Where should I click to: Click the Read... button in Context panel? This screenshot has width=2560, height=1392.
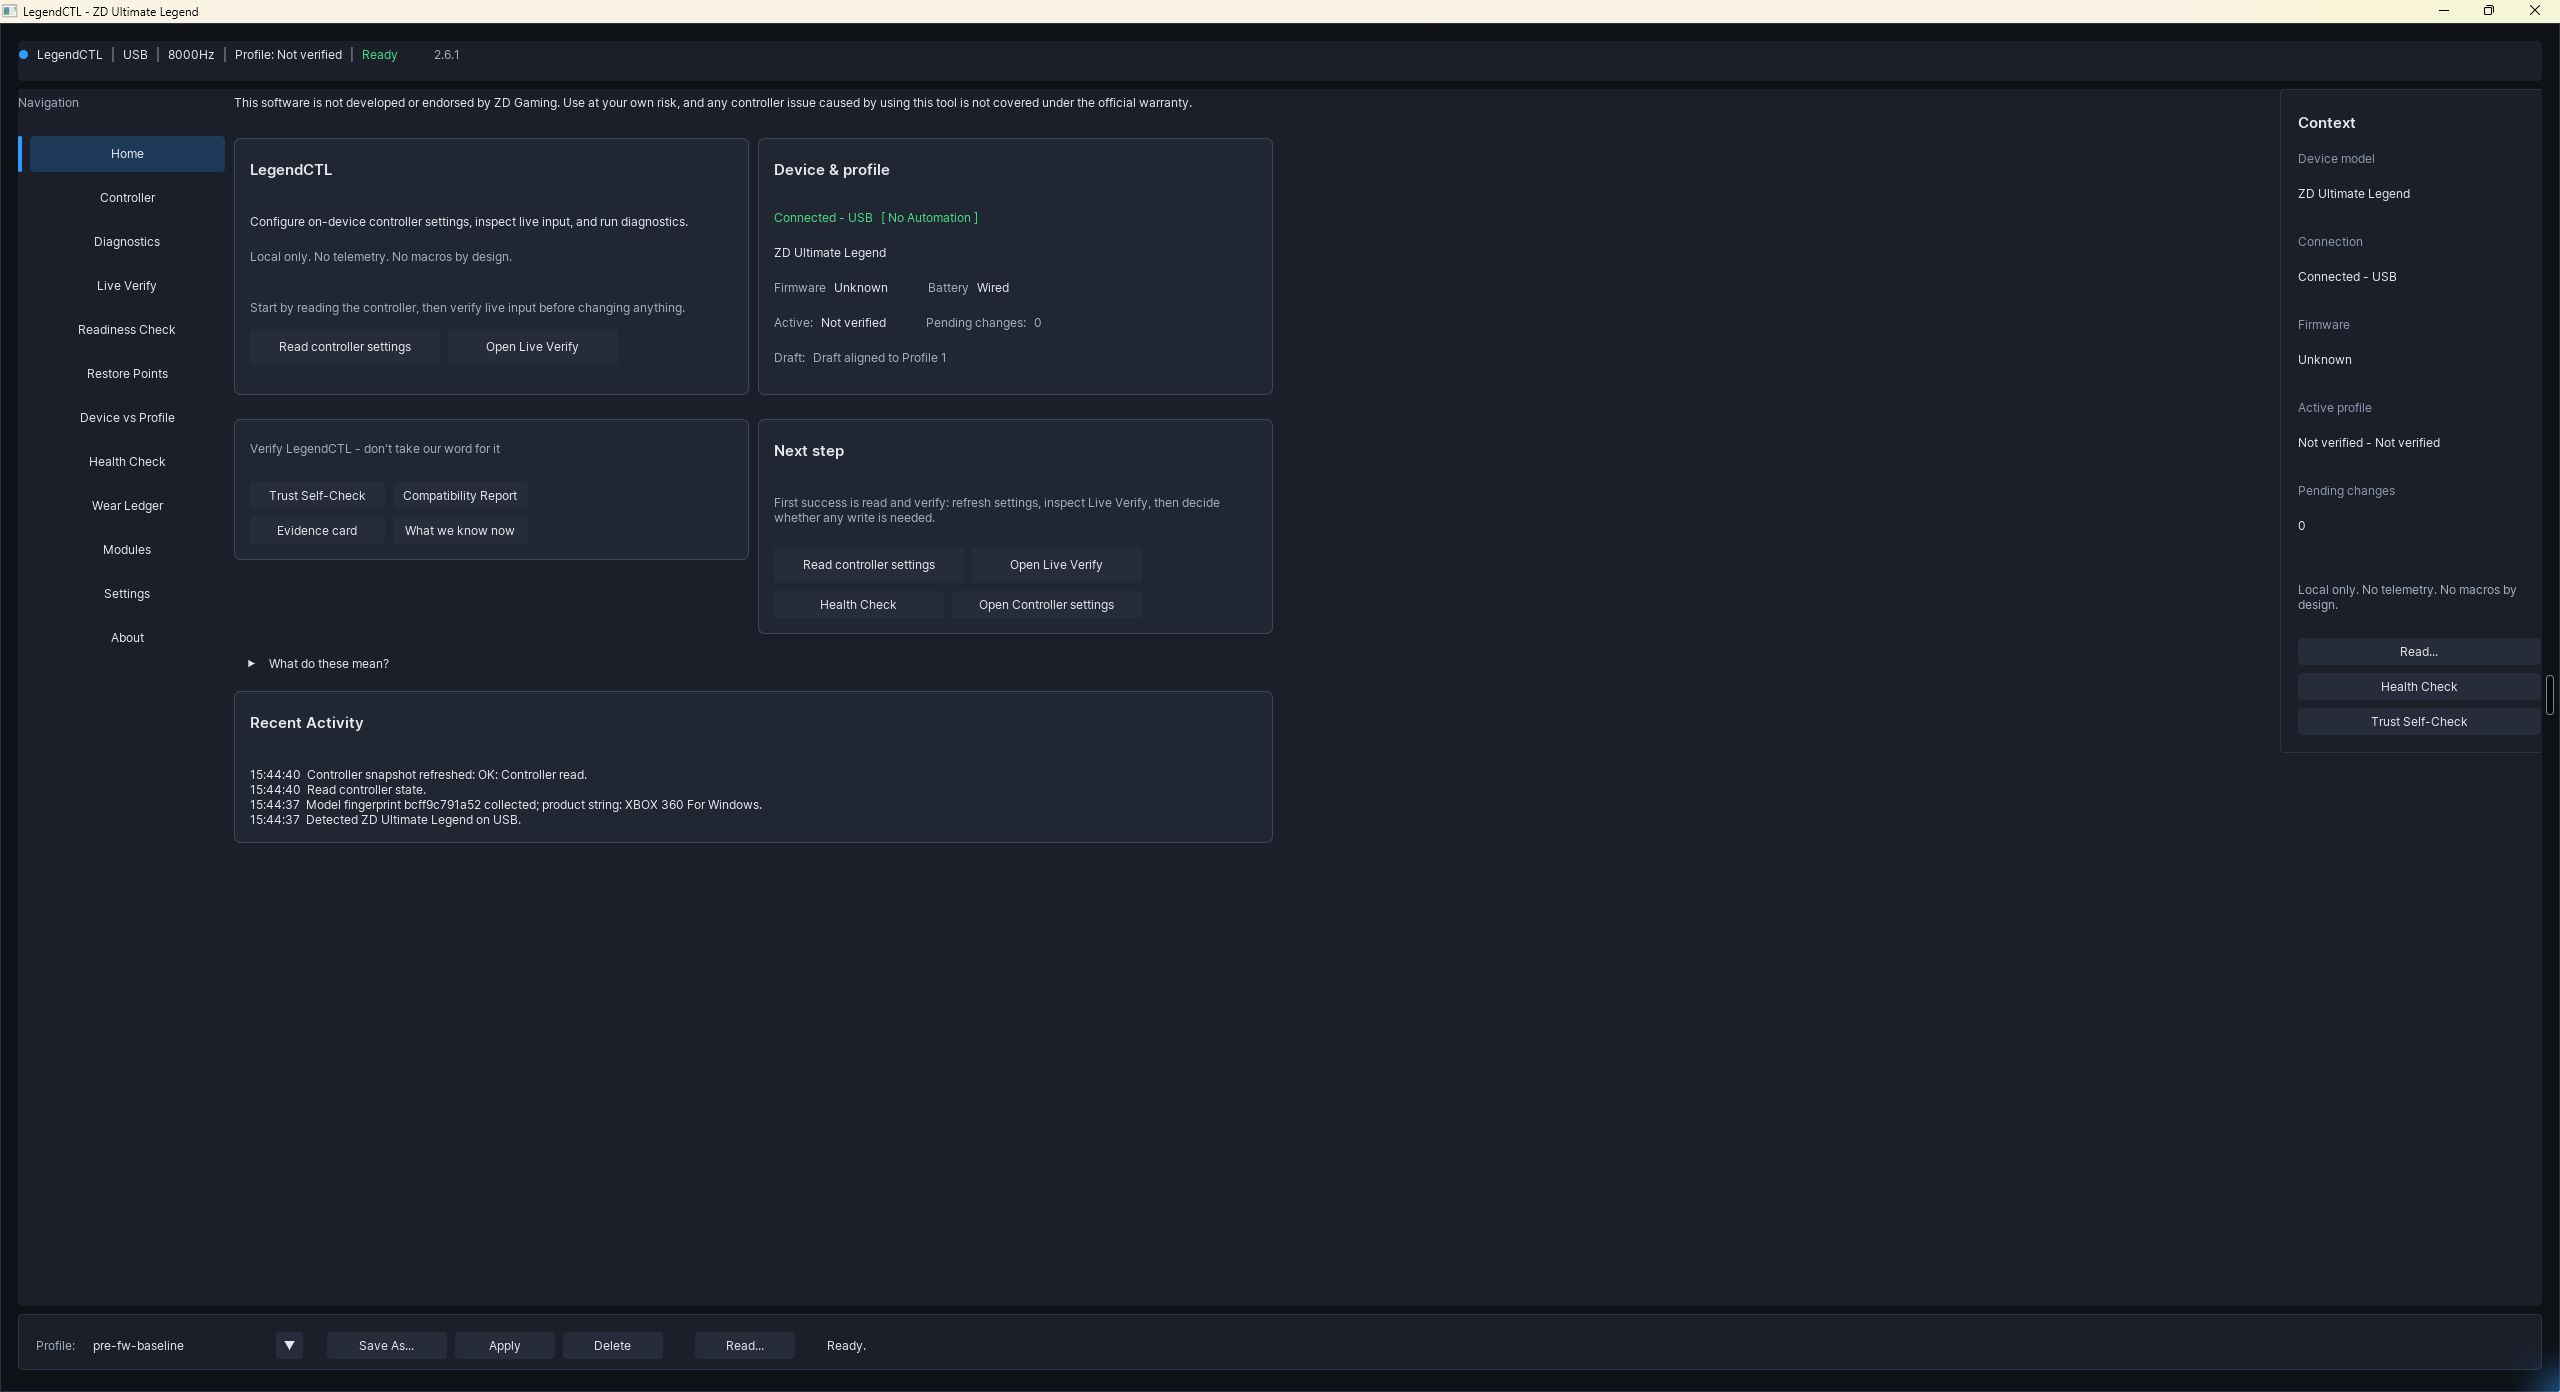pyautogui.click(x=2418, y=652)
